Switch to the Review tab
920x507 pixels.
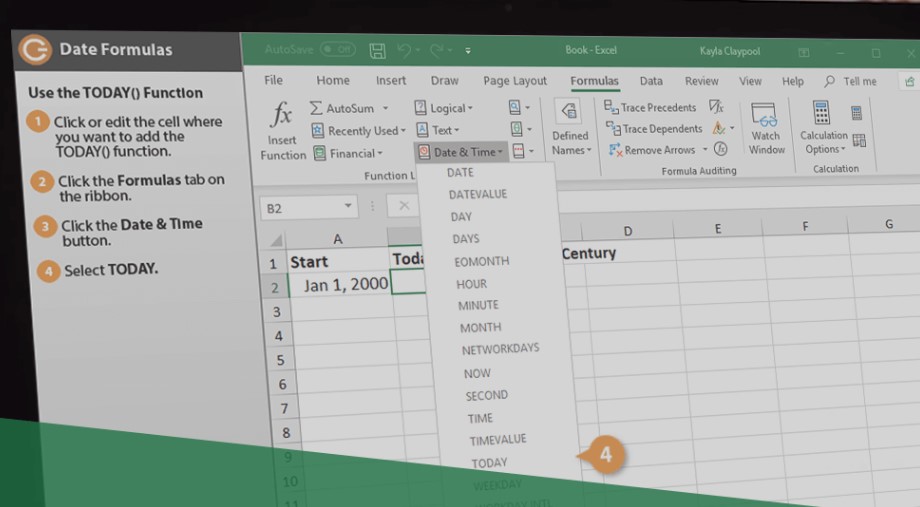click(x=701, y=81)
